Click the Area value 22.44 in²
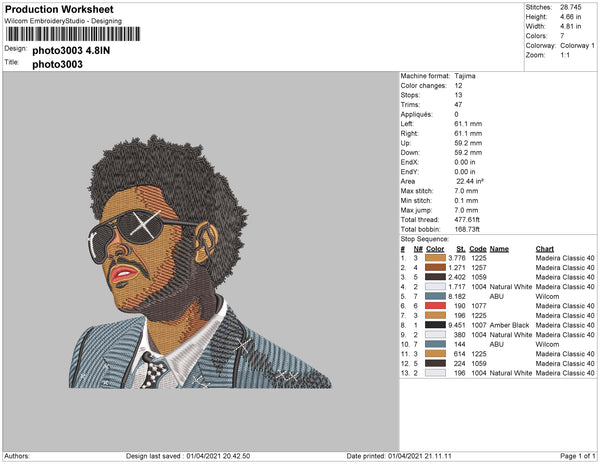This screenshot has width=600, height=464. coord(470,181)
